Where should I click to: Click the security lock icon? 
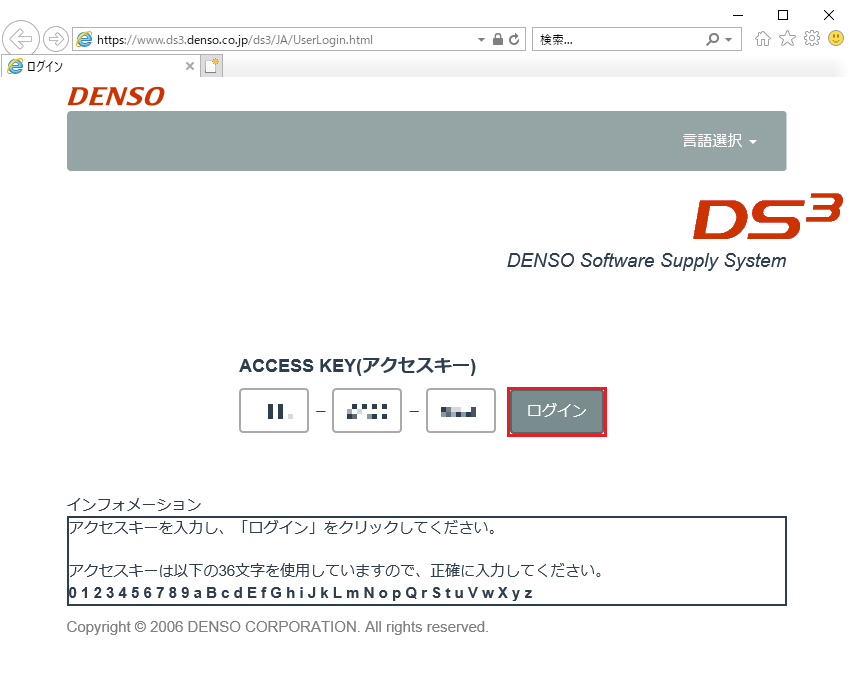point(497,39)
